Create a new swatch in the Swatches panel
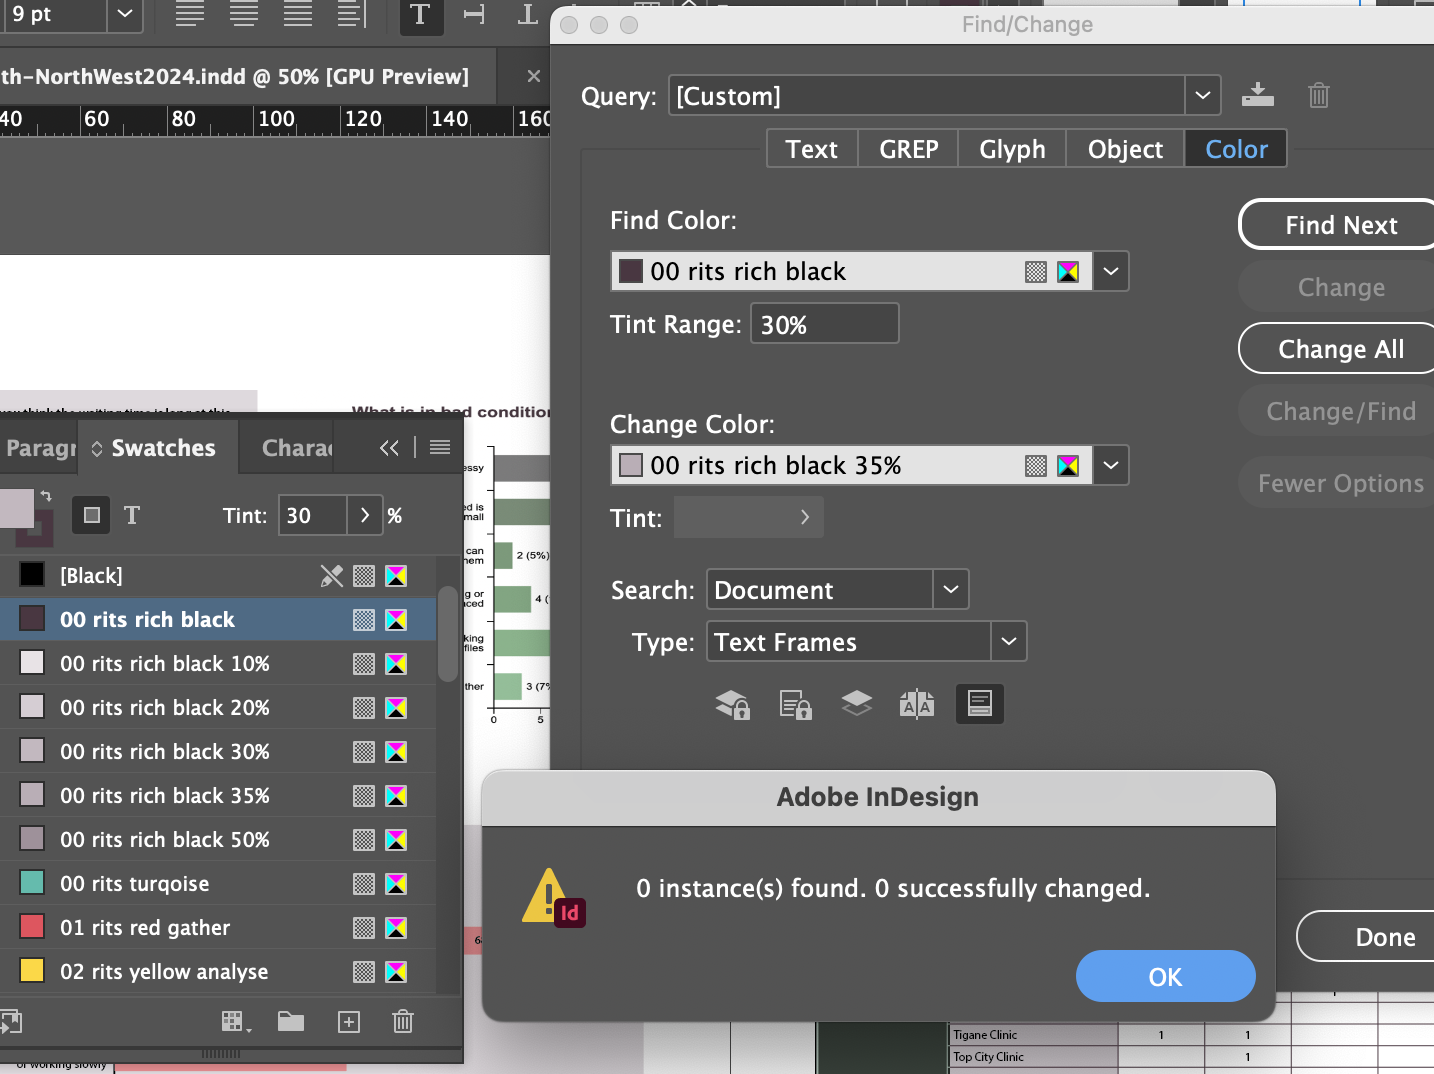The width and height of the screenshot is (1434, 1074). point(349,1021)
